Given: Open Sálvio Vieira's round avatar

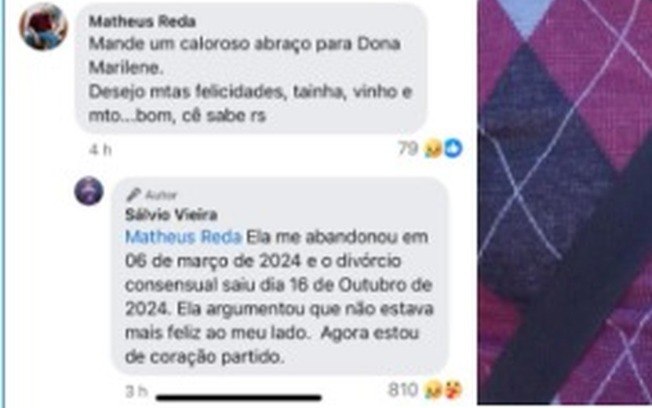Looking at the screenshot, I should (89, 191).
